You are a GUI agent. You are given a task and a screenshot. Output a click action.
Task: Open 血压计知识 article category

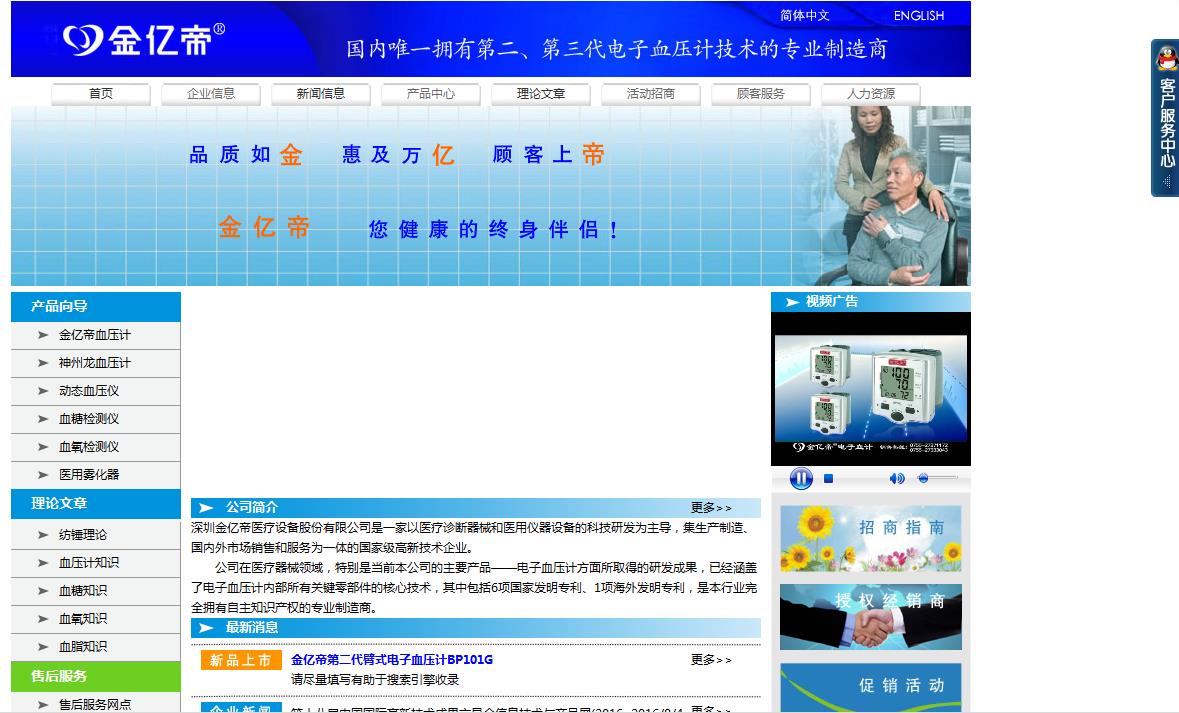[x=89, y=563]
